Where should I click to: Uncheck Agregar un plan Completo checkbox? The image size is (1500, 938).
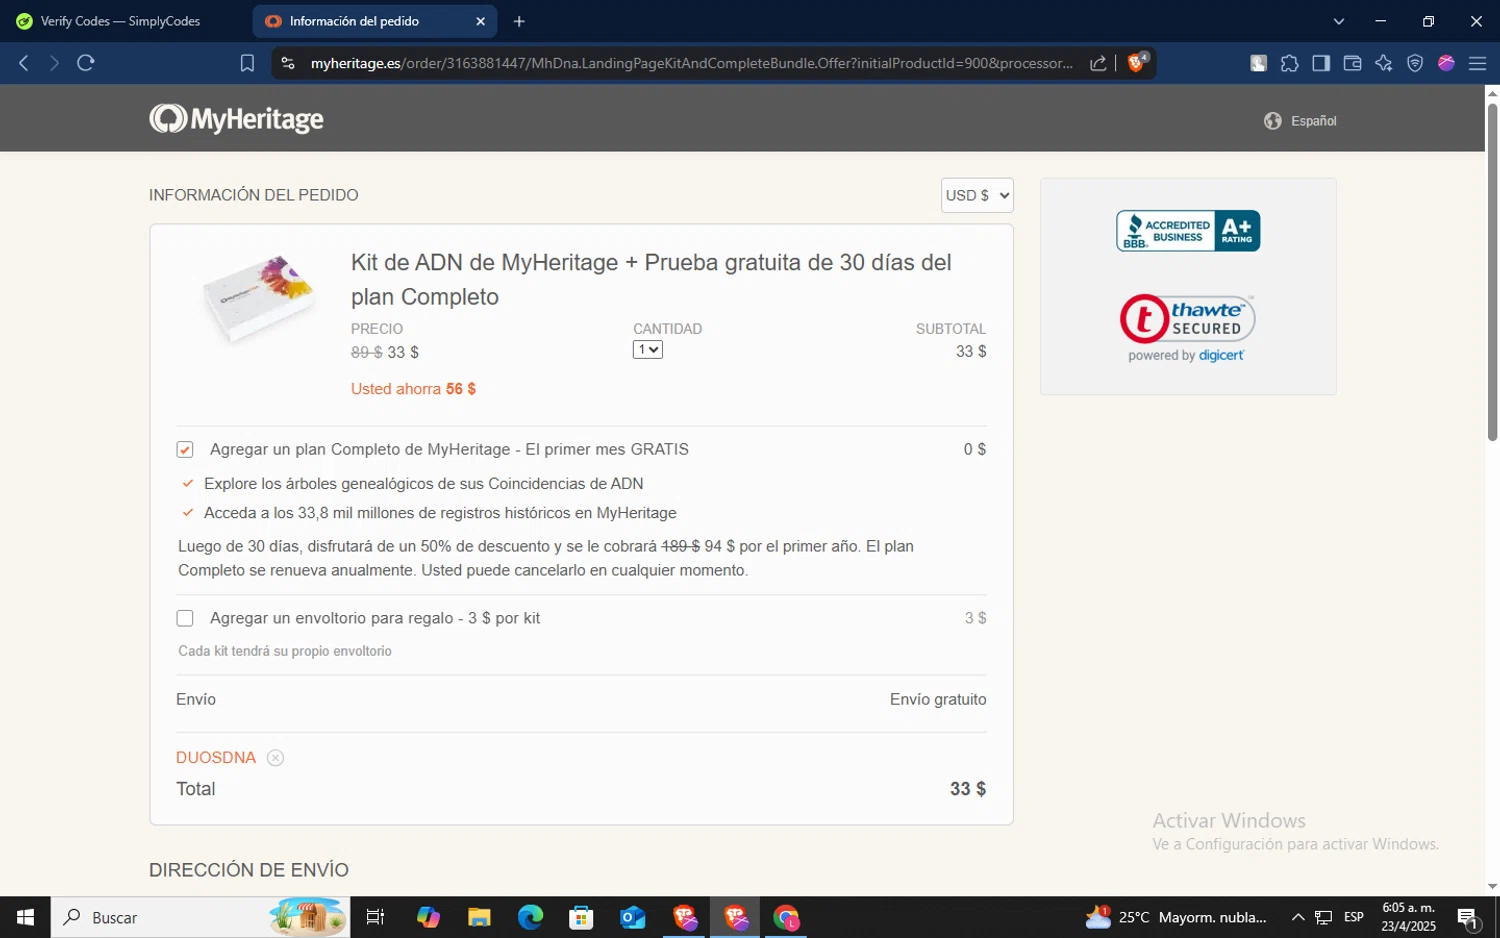click(x=185, y=450)
